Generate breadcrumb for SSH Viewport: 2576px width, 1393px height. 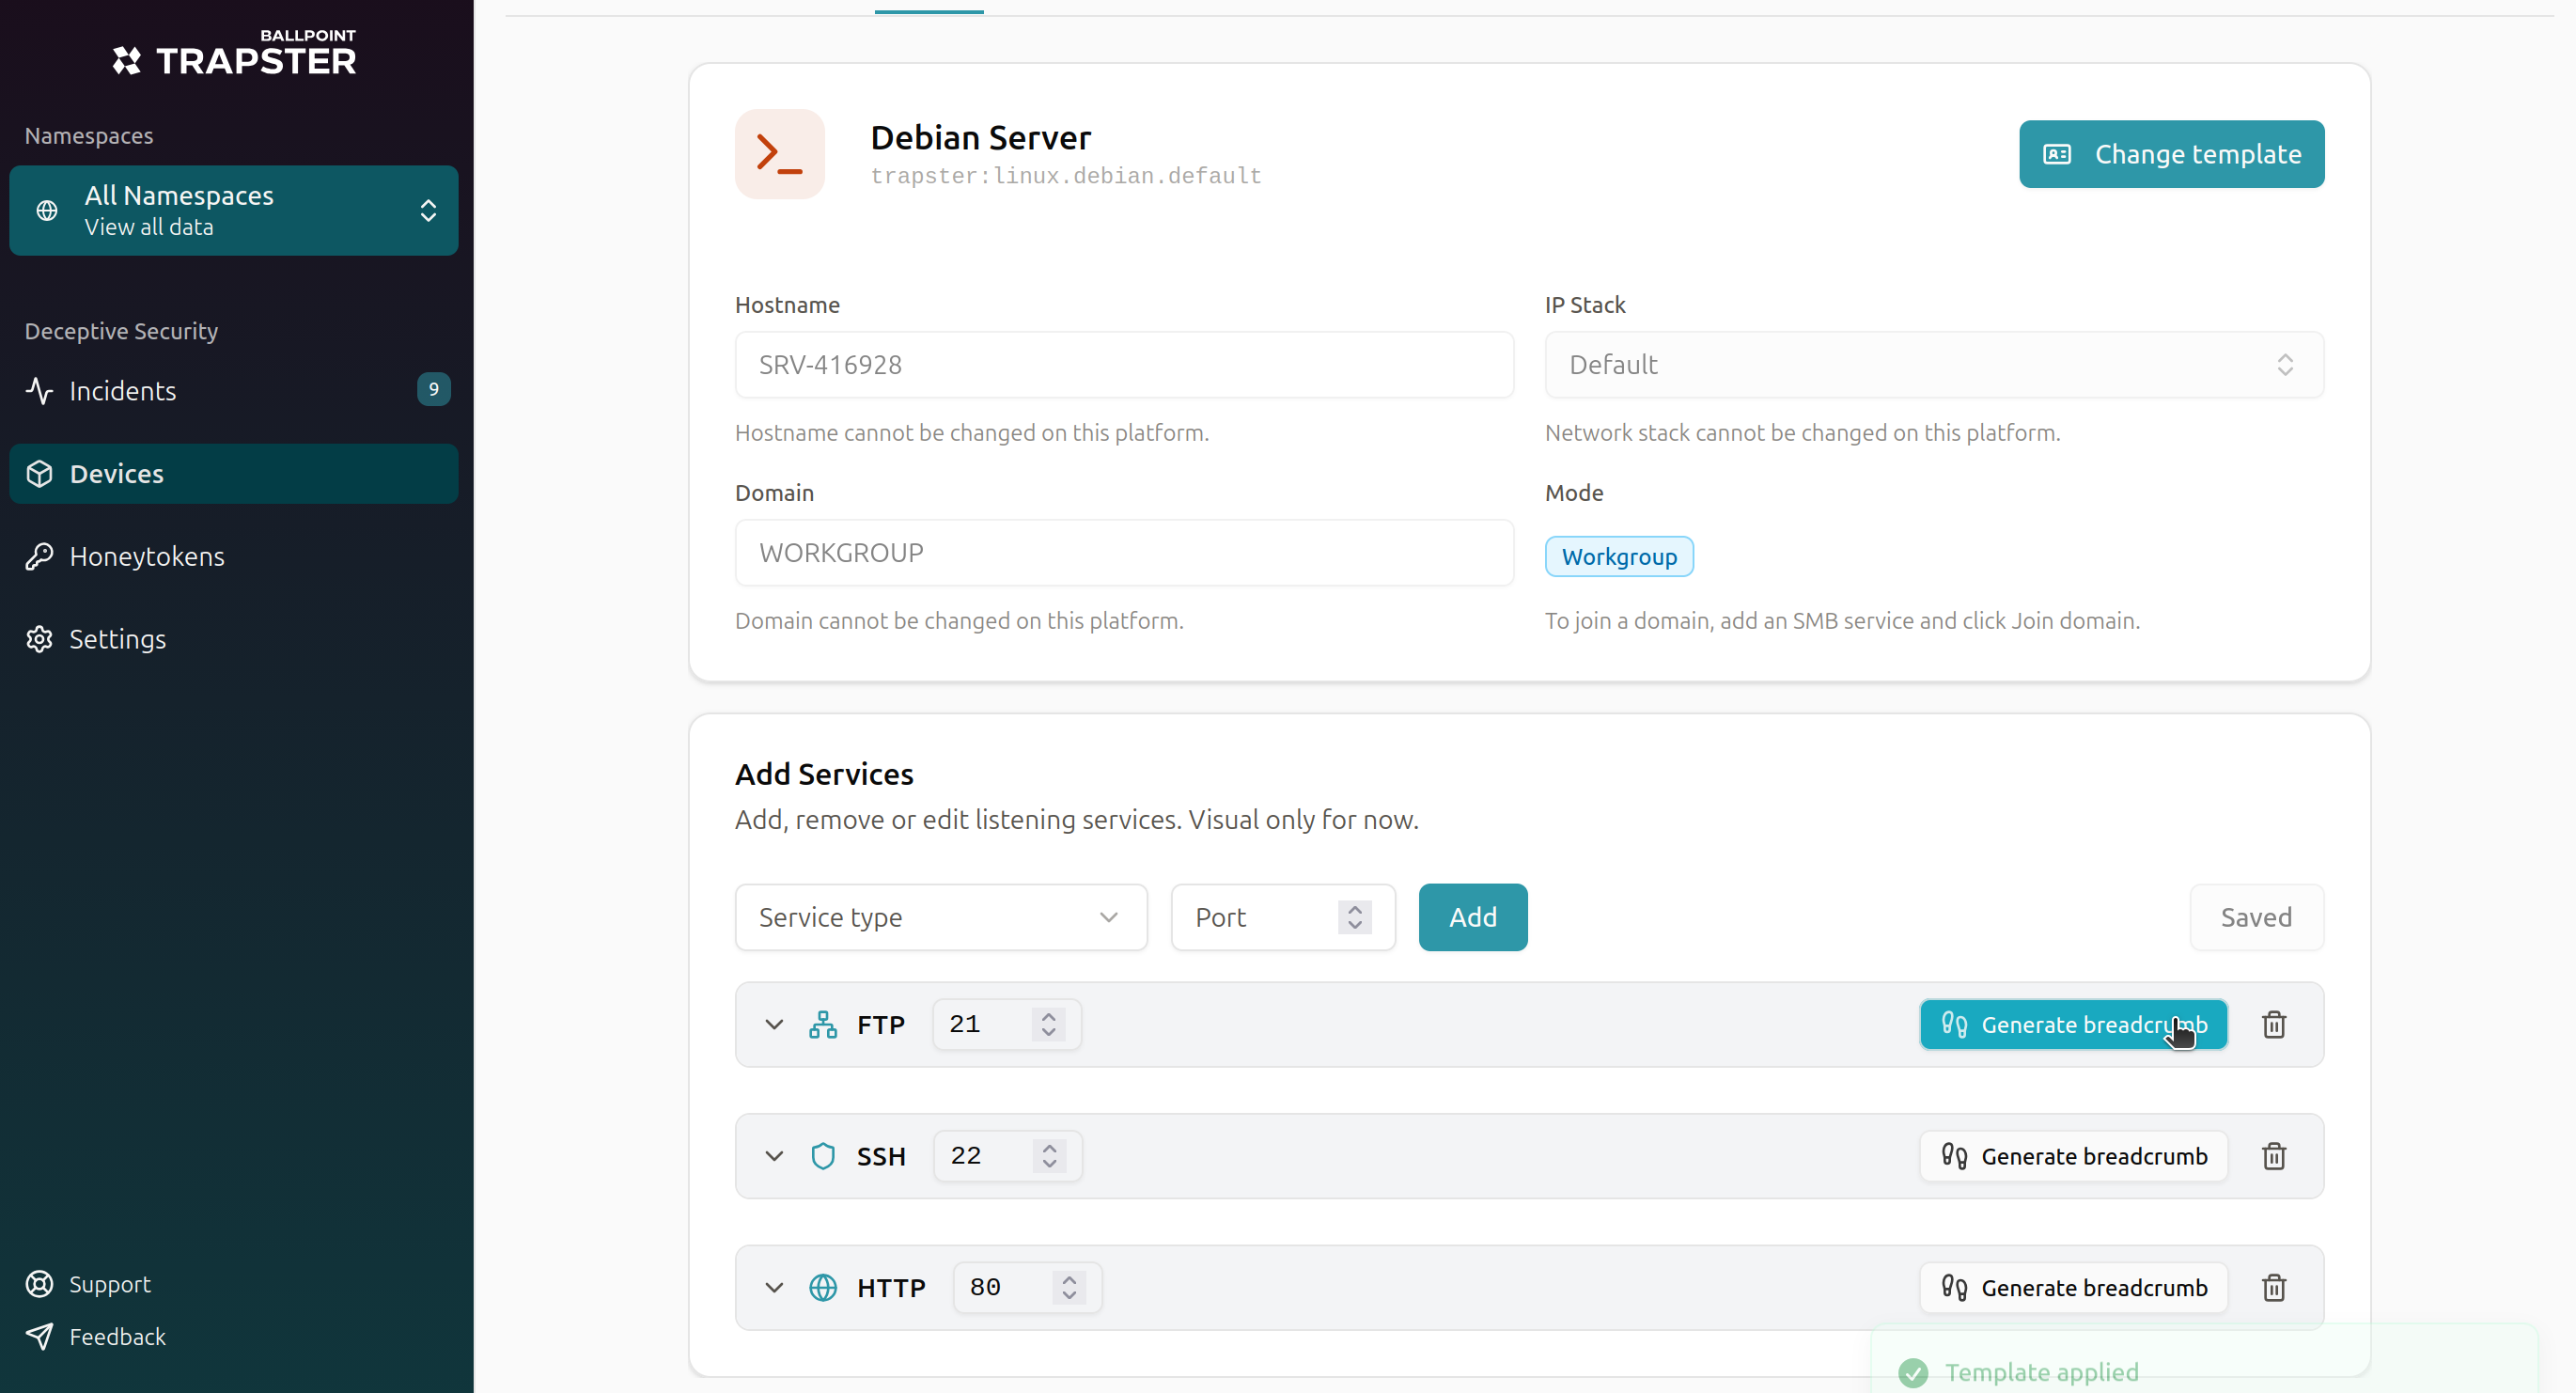2073,1156
